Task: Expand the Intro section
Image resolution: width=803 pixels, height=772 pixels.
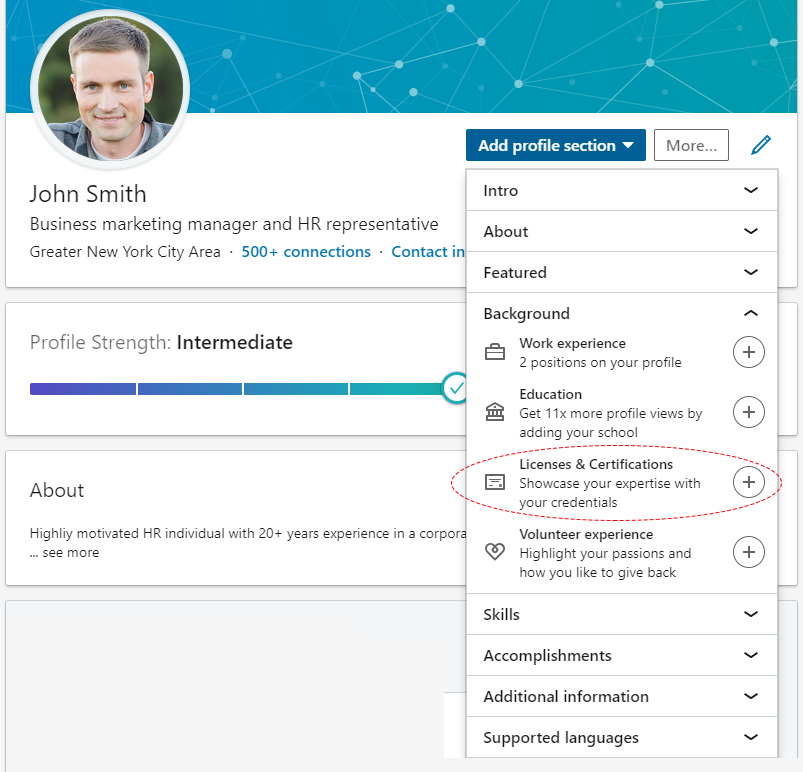Action: (622, 190)
